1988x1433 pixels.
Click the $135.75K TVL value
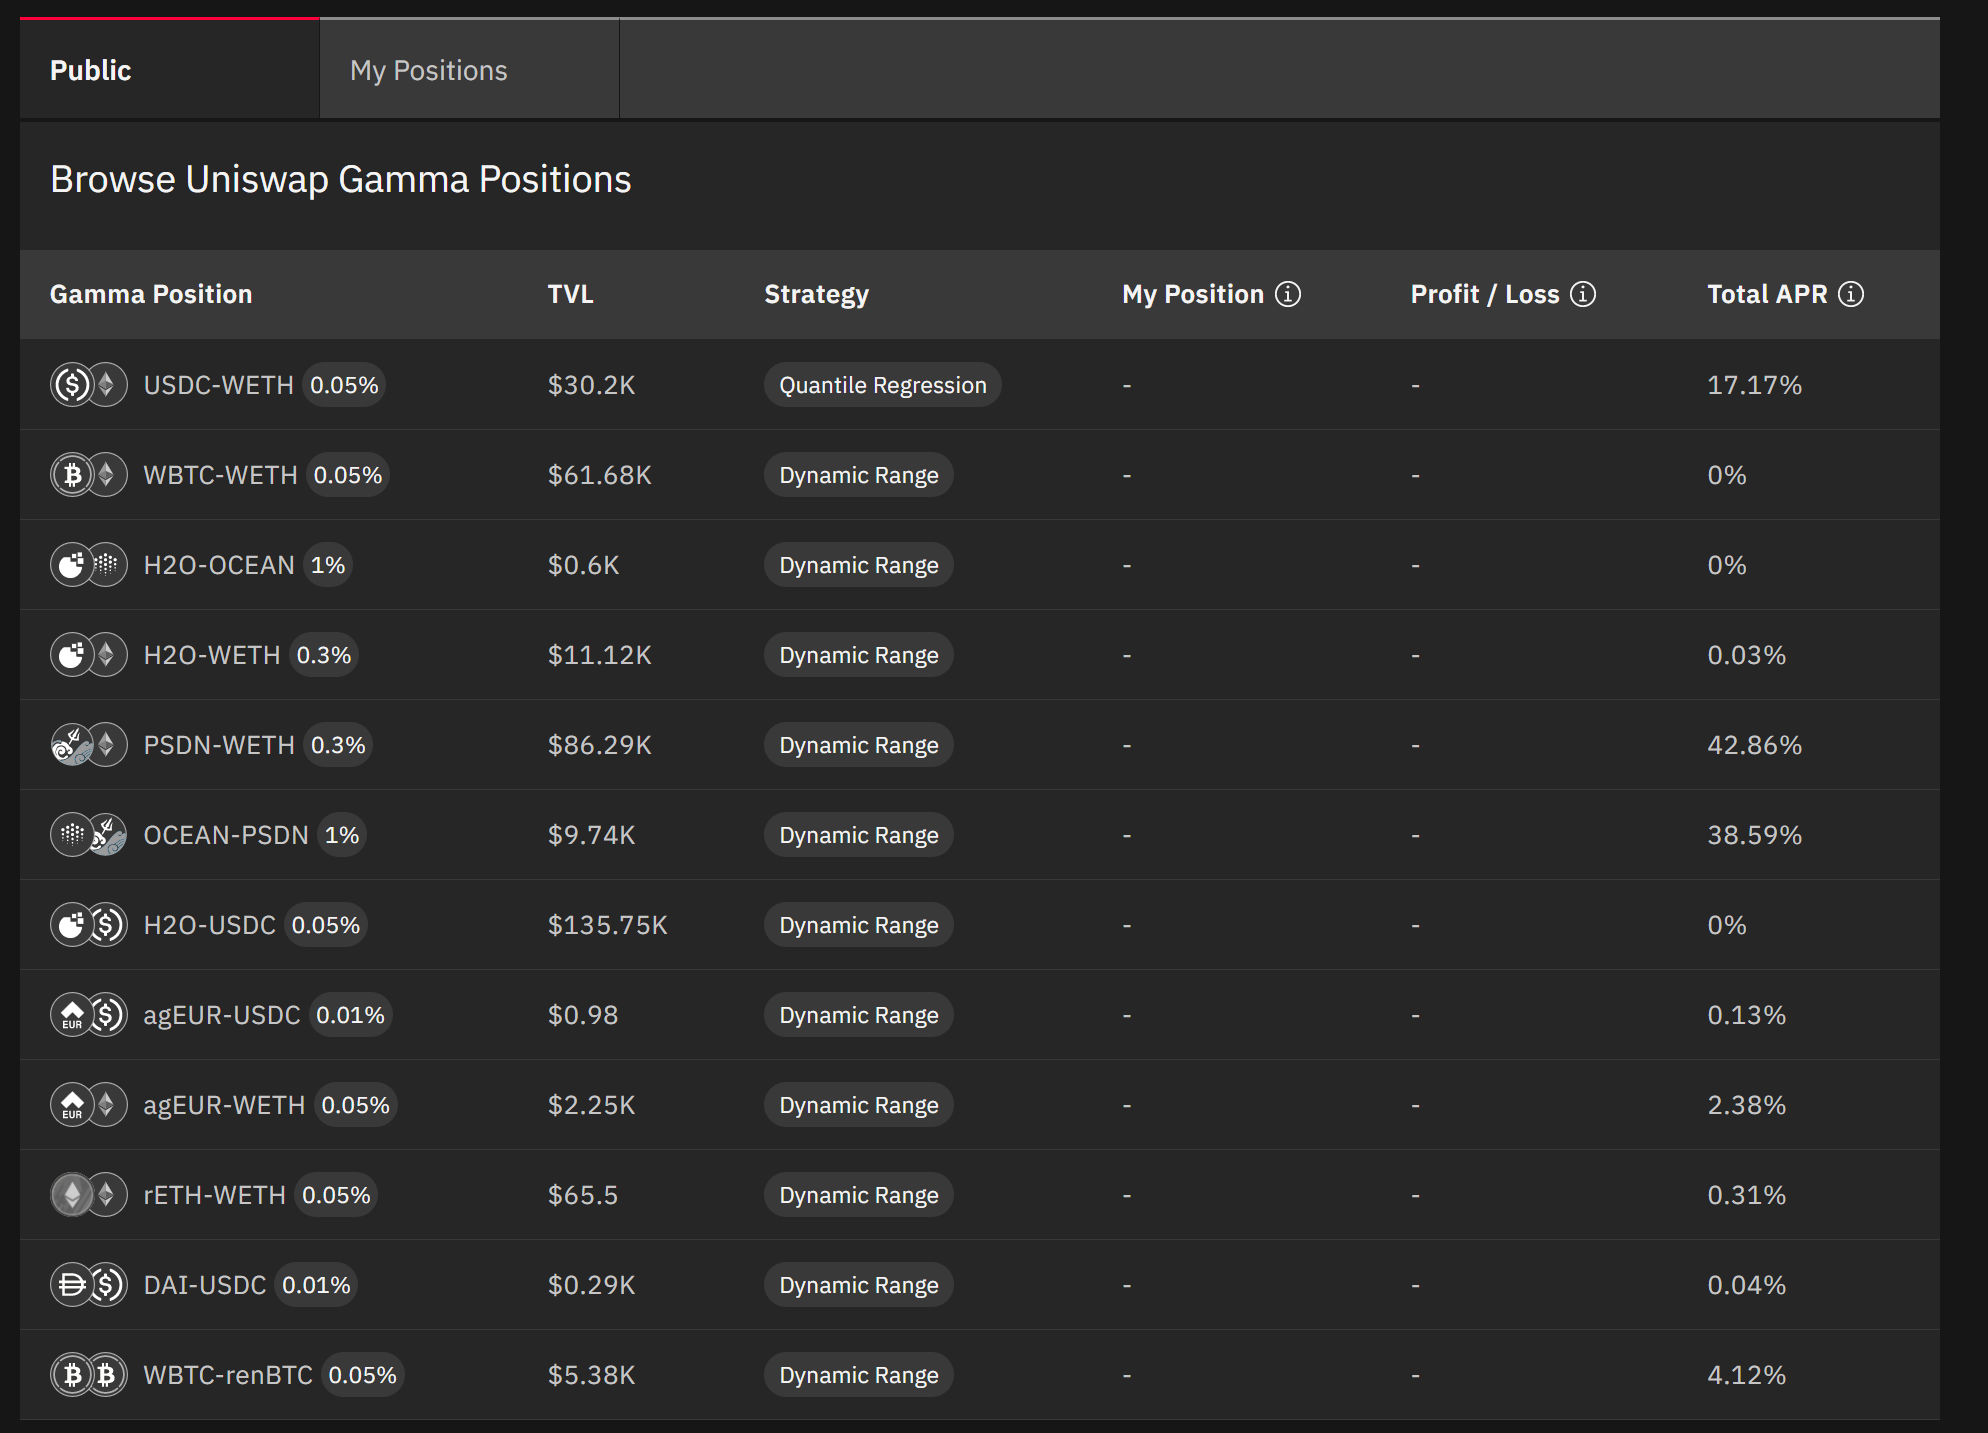click(x=608, y=925)
